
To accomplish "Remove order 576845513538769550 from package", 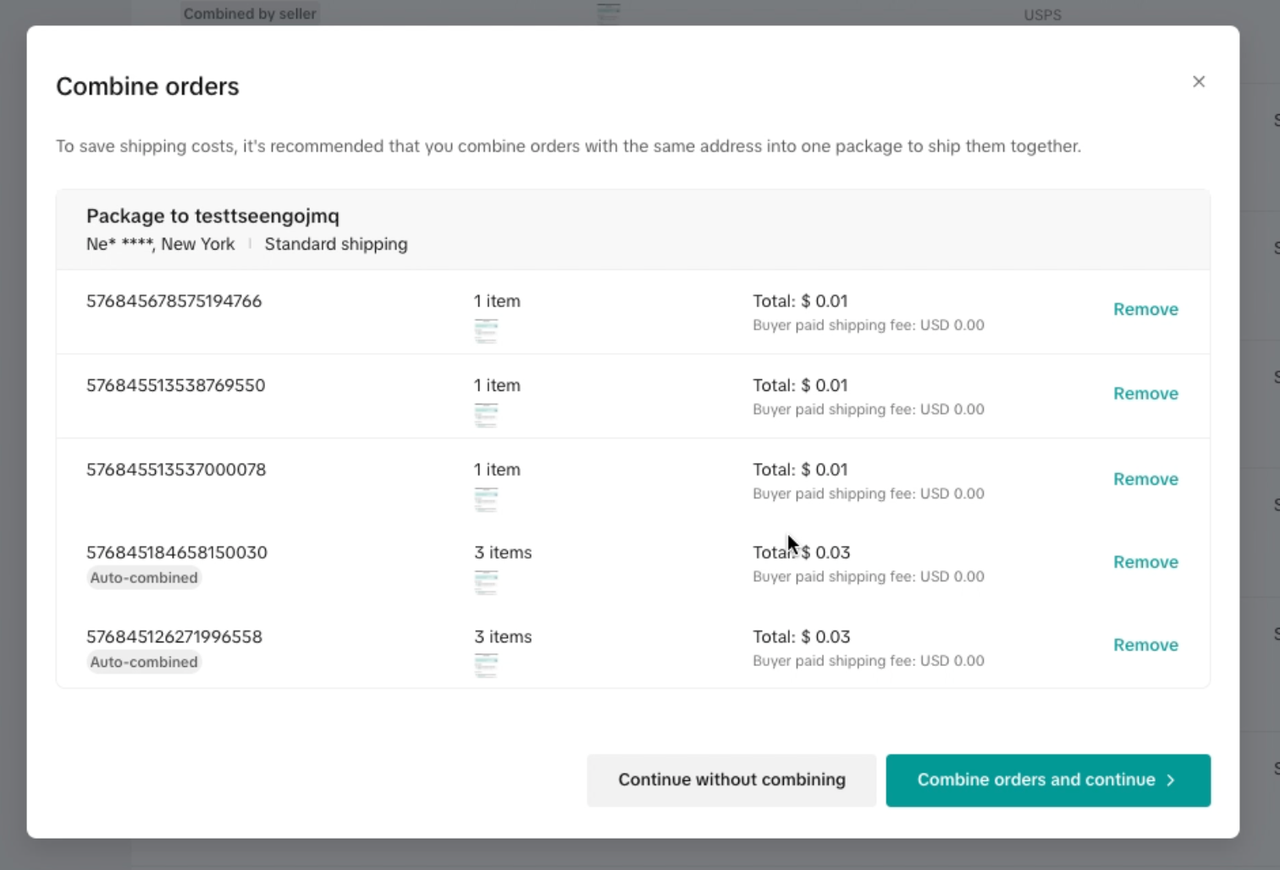I will 1145,394.
